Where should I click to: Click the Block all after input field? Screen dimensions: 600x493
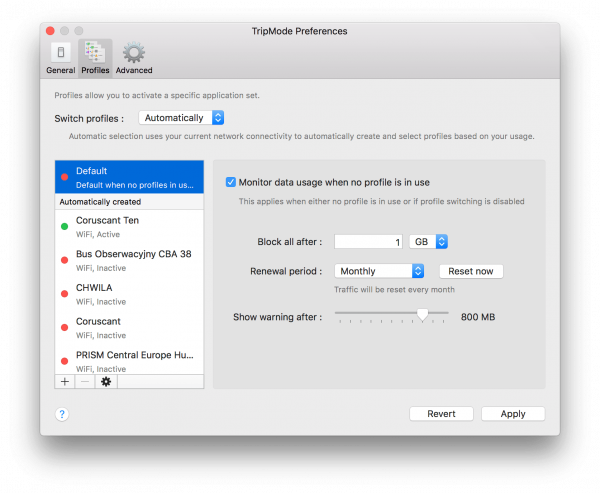[x=368, y=241]
